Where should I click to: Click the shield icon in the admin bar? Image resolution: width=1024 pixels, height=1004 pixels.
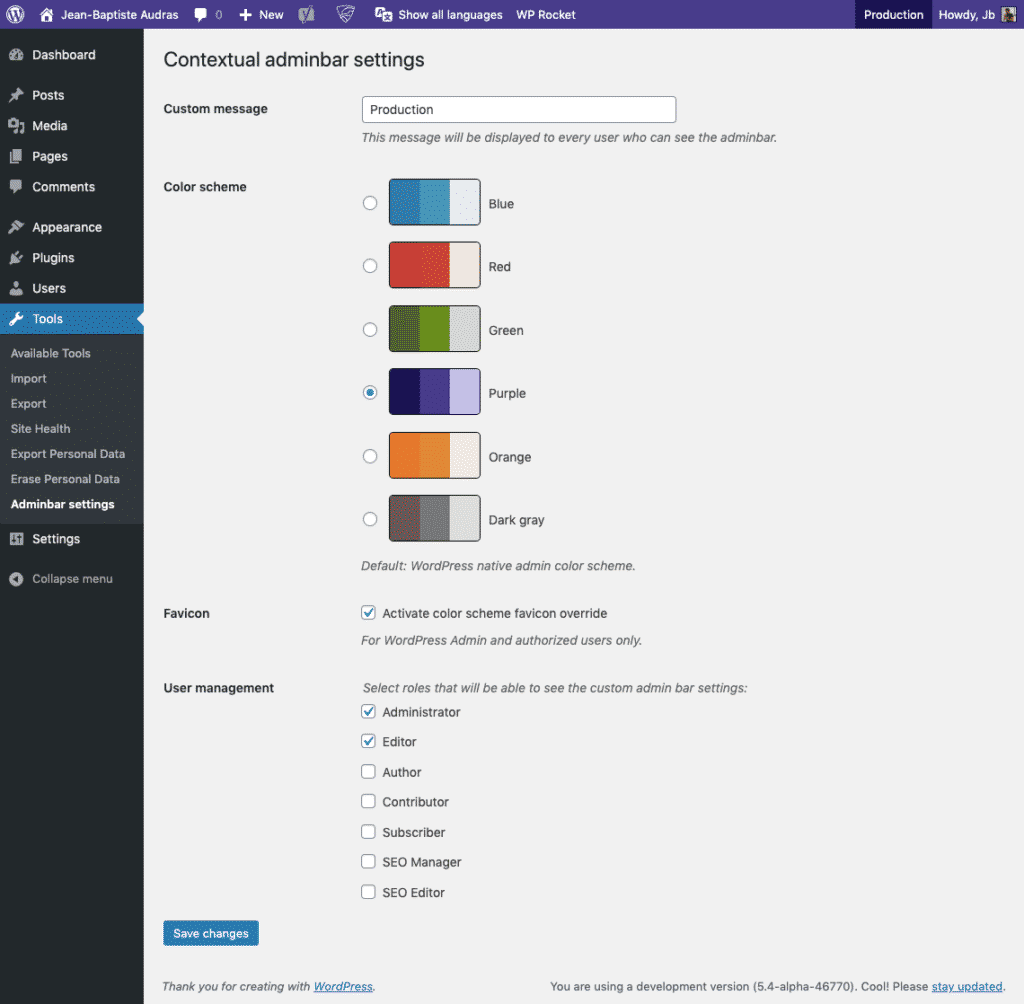(x=345, y=14)
